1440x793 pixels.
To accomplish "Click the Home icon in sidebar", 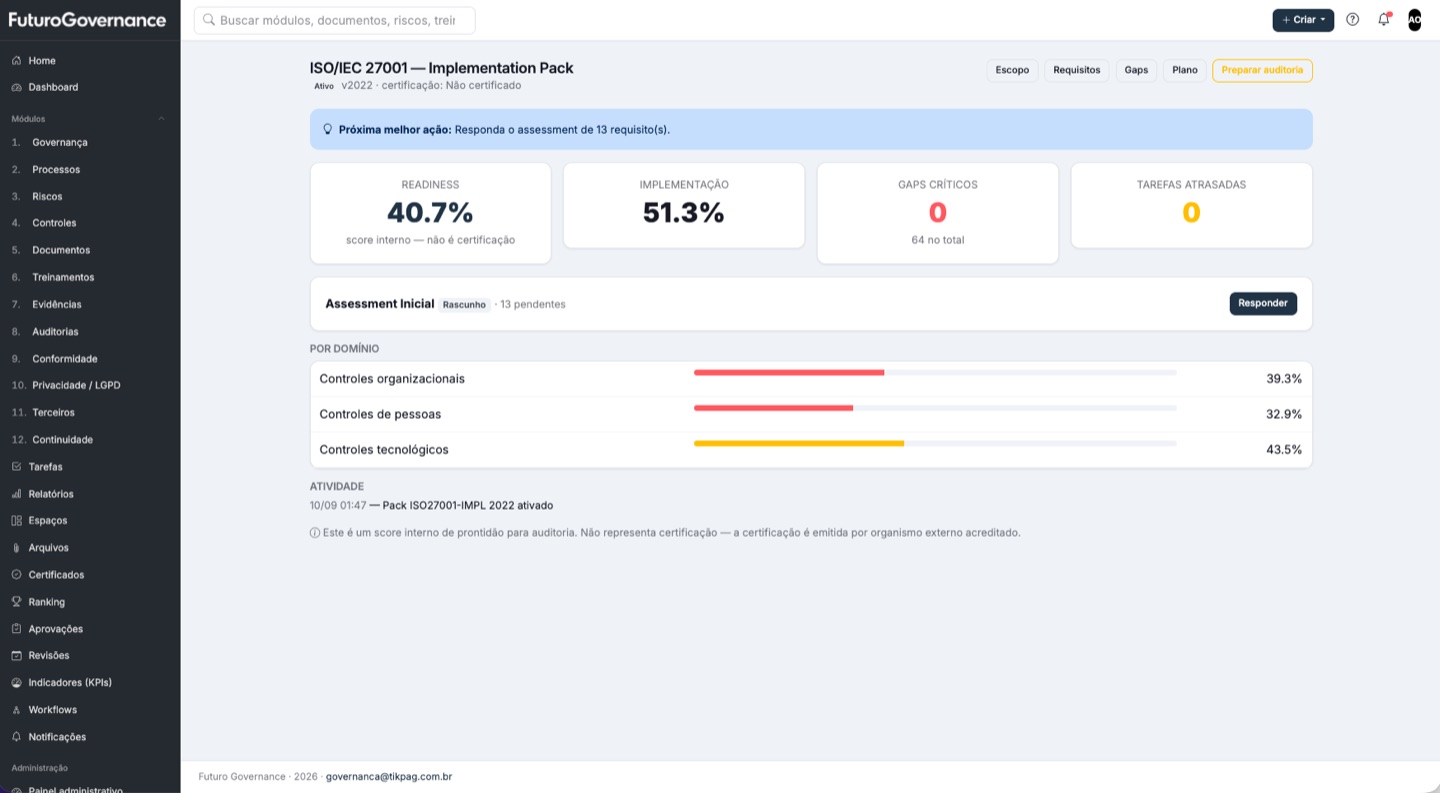I will [16, 61].
